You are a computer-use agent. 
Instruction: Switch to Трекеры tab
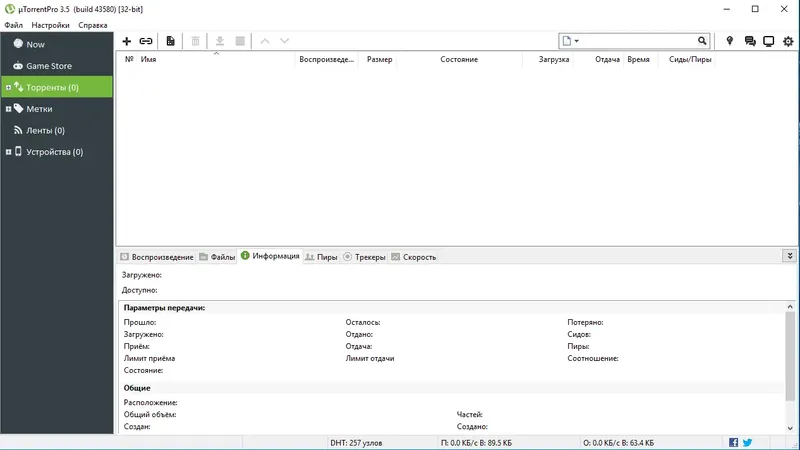pyautogui.click(x=364, y=257)
